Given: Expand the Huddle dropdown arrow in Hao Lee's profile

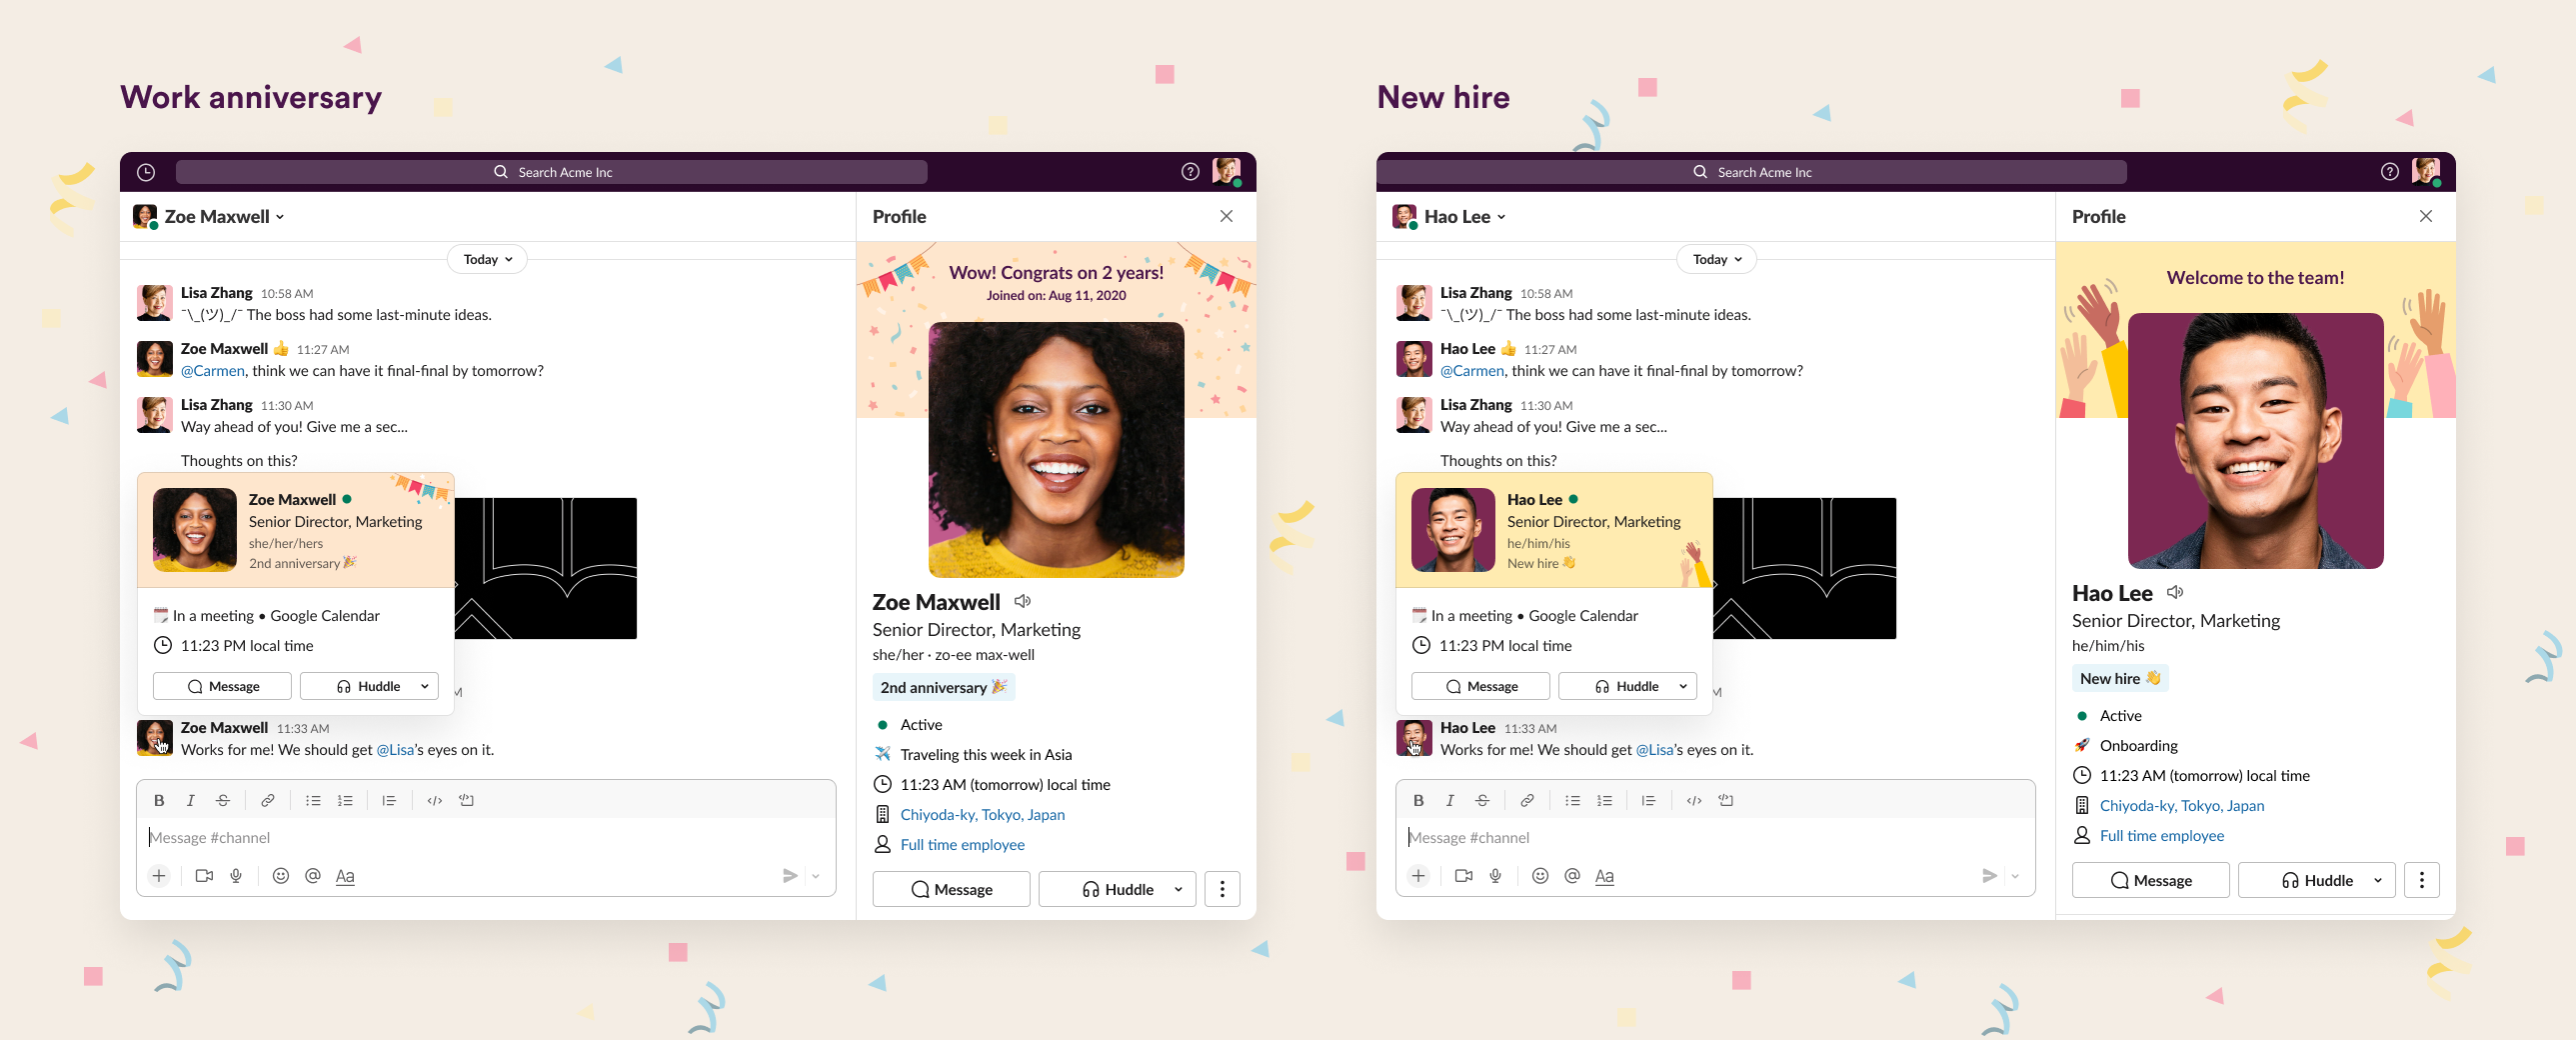Looking at the screenshot, I should pos(2378,880).
